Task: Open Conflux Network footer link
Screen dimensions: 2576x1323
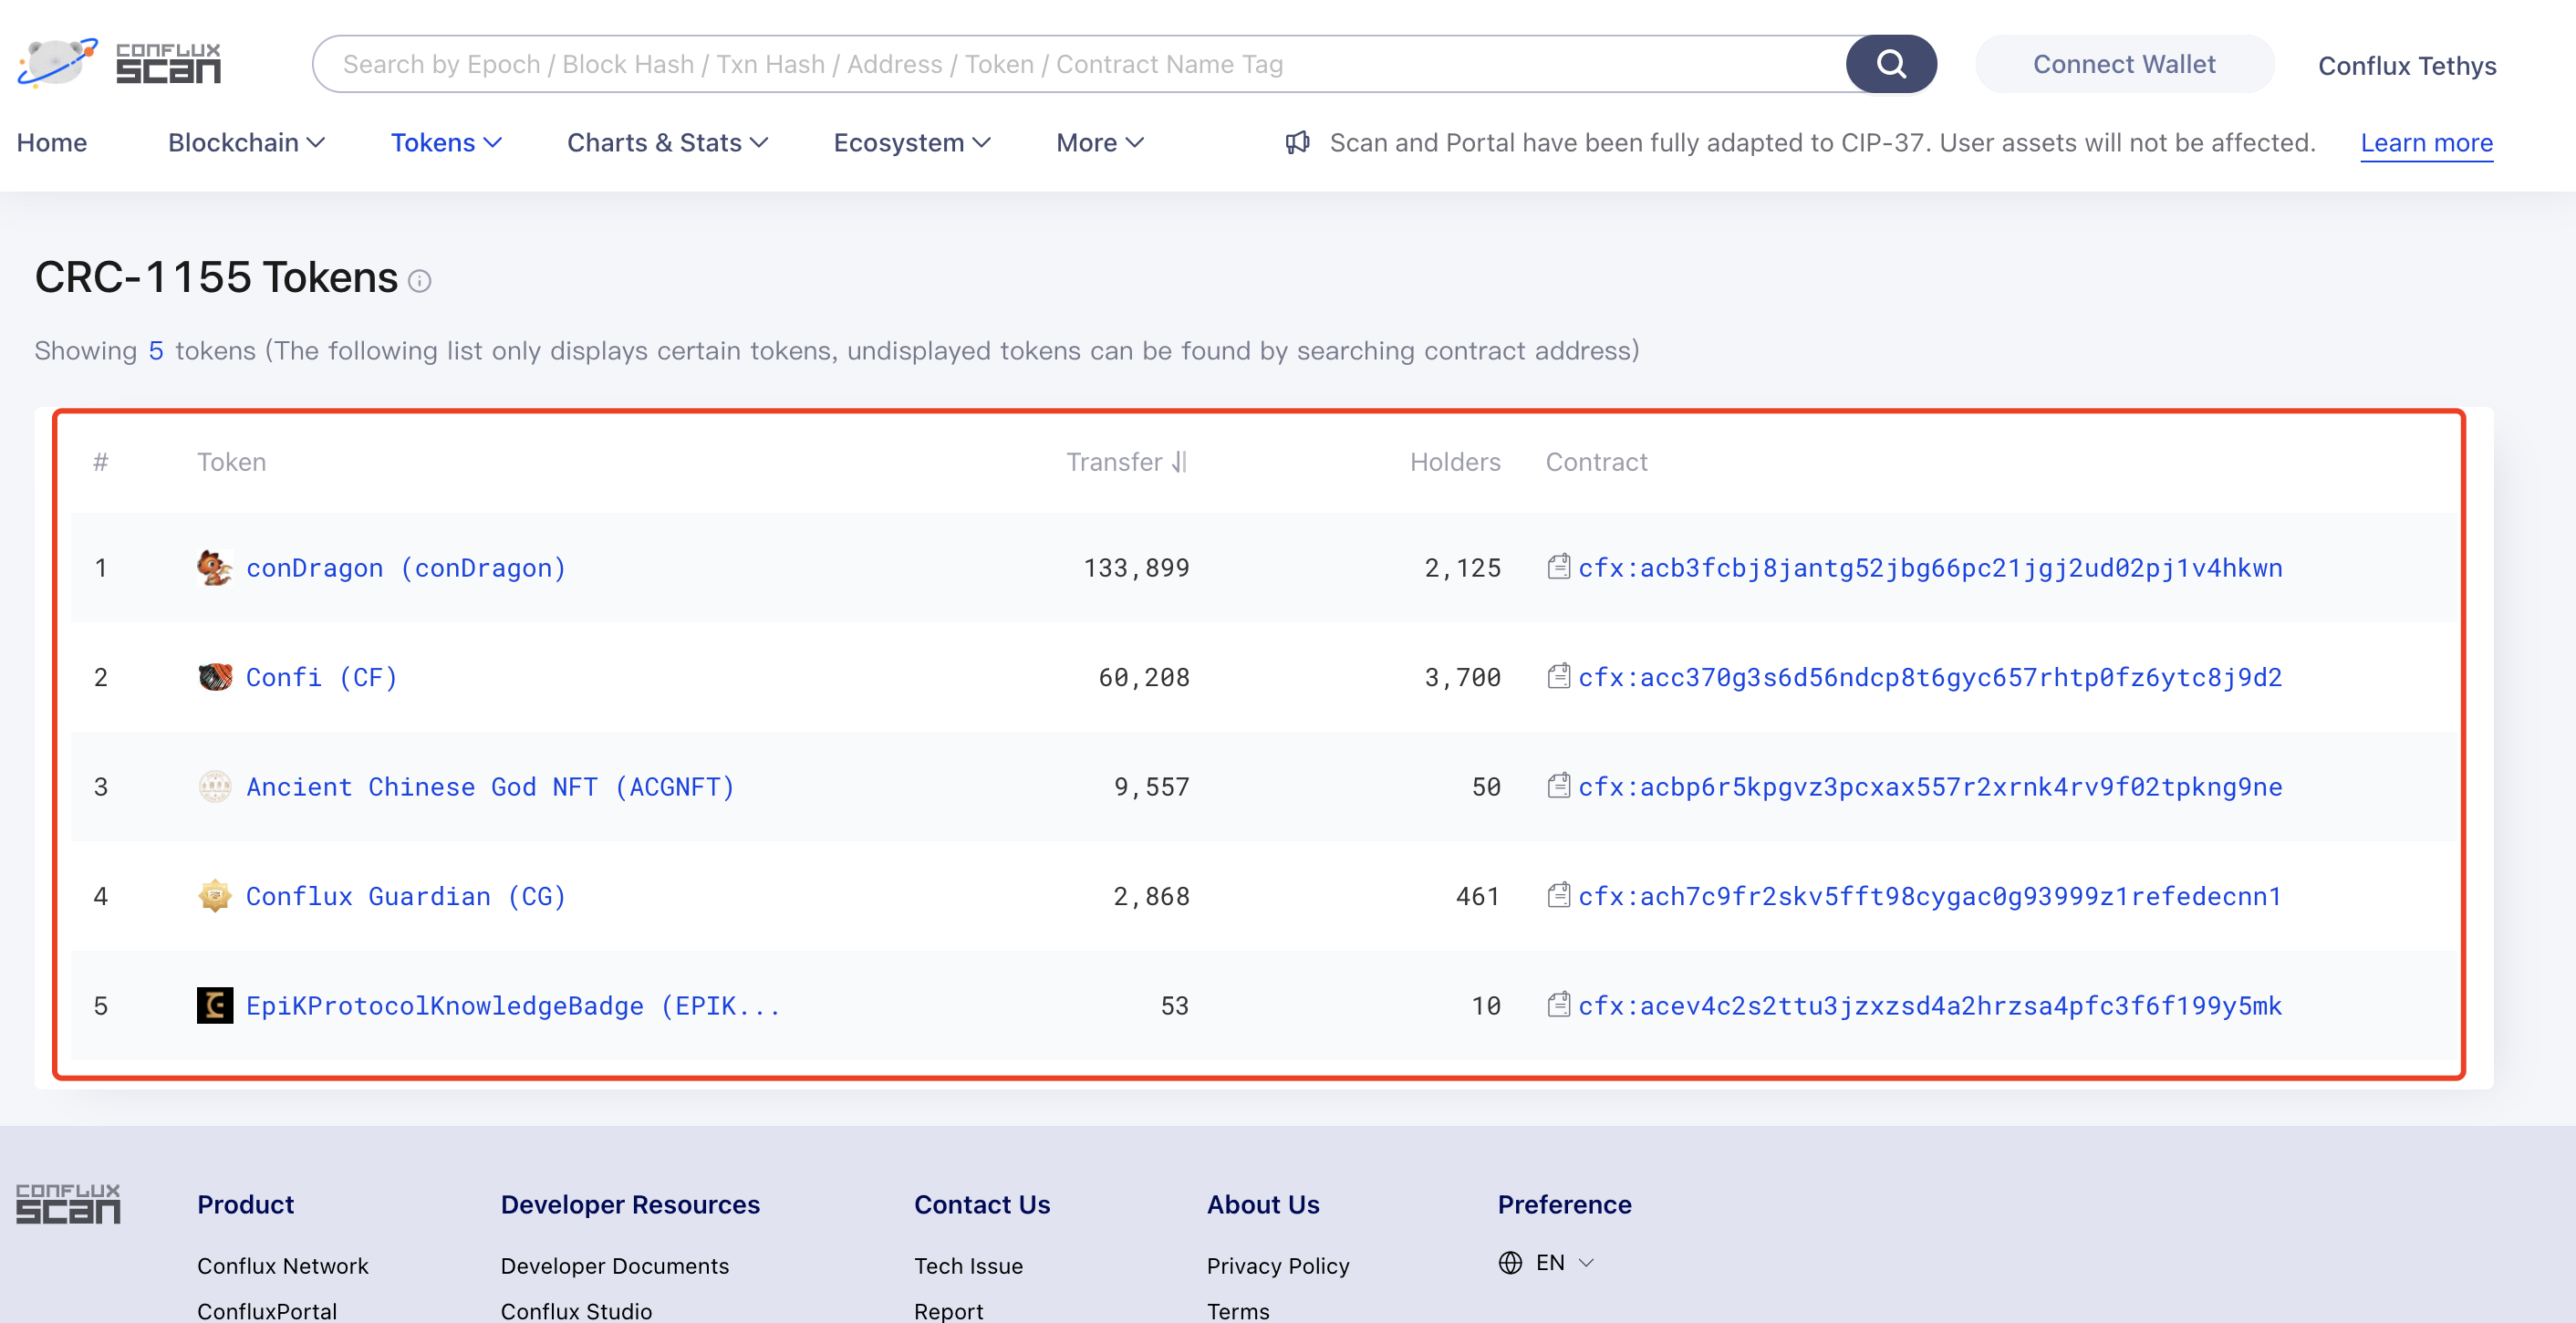Action: 283,1266
